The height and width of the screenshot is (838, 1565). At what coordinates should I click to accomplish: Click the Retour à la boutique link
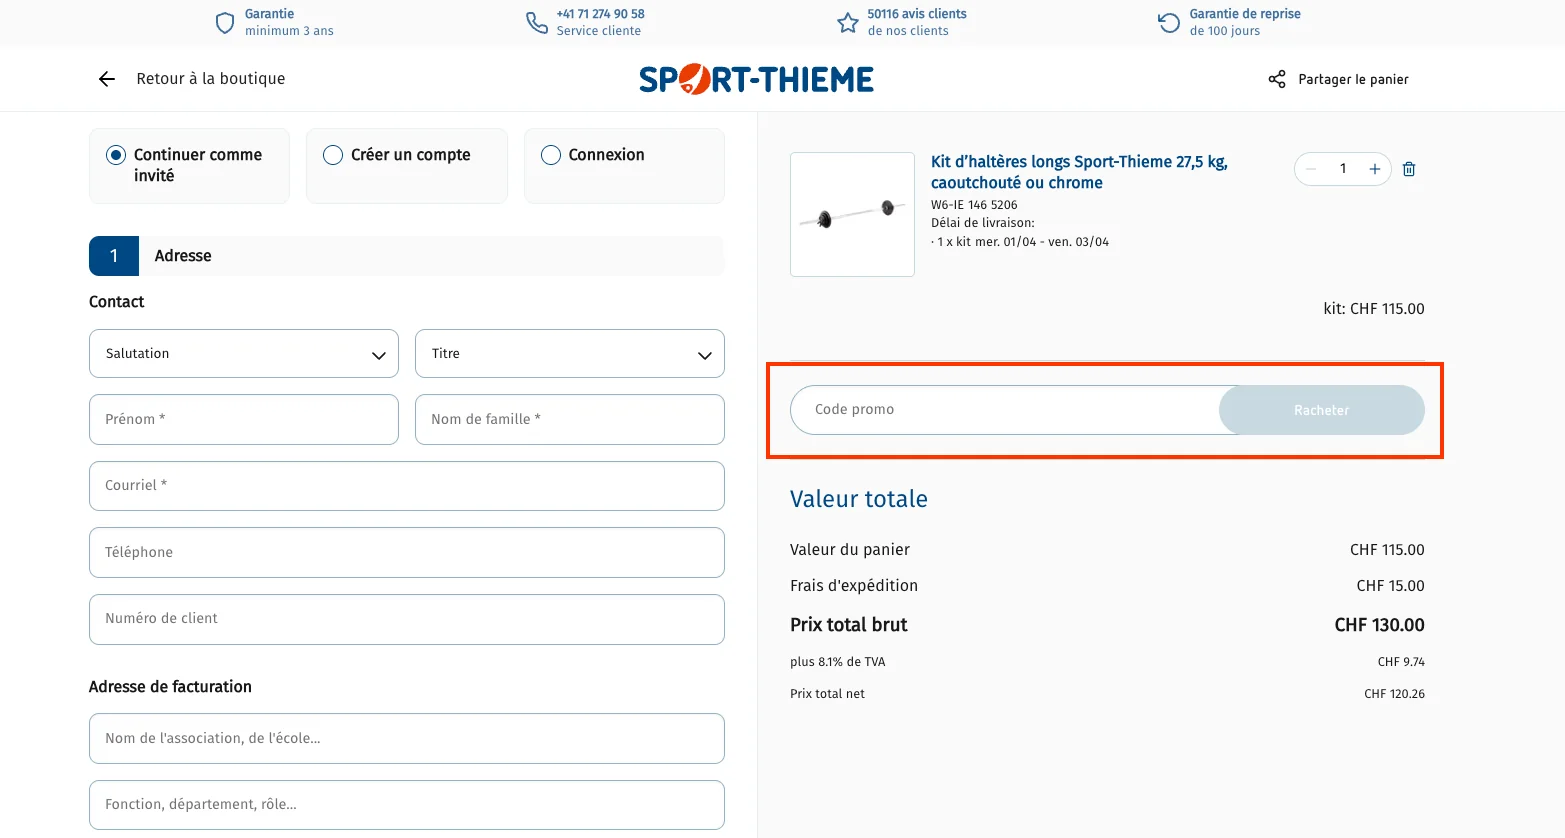tap(210, 78)
